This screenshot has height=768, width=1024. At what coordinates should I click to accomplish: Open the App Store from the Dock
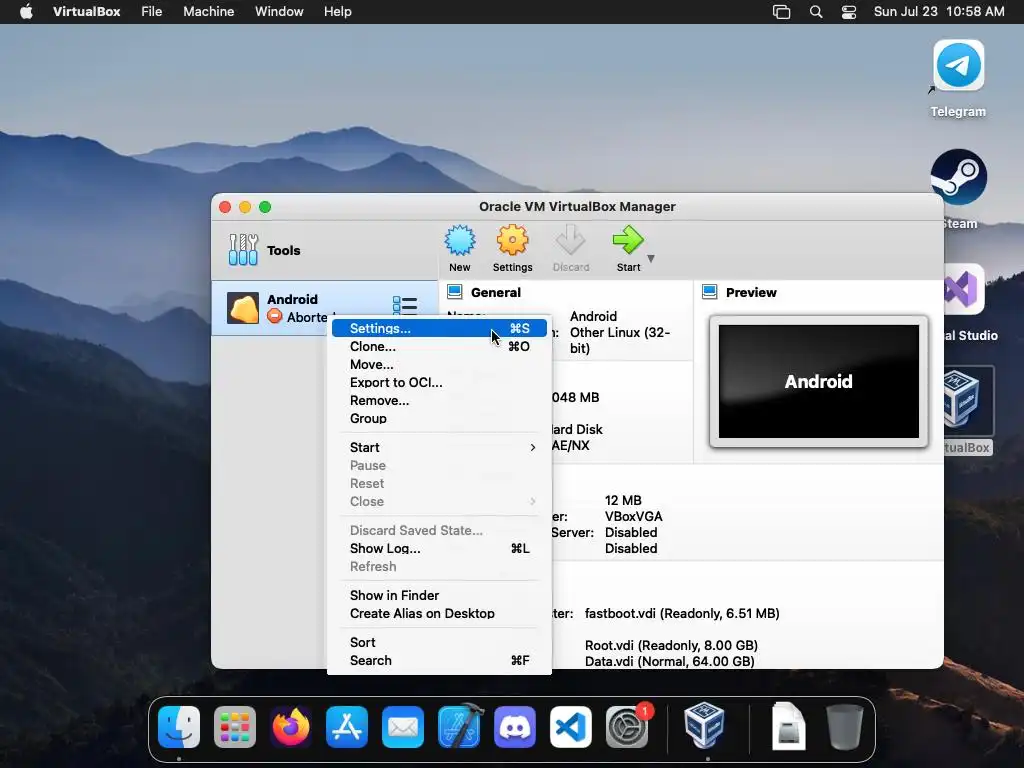(x=347, y=727)
